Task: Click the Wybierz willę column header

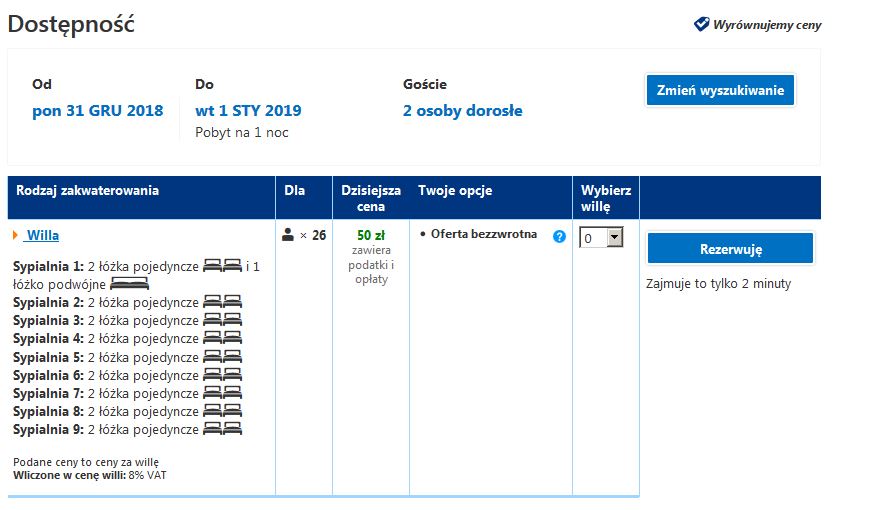Action: (605, 198)
